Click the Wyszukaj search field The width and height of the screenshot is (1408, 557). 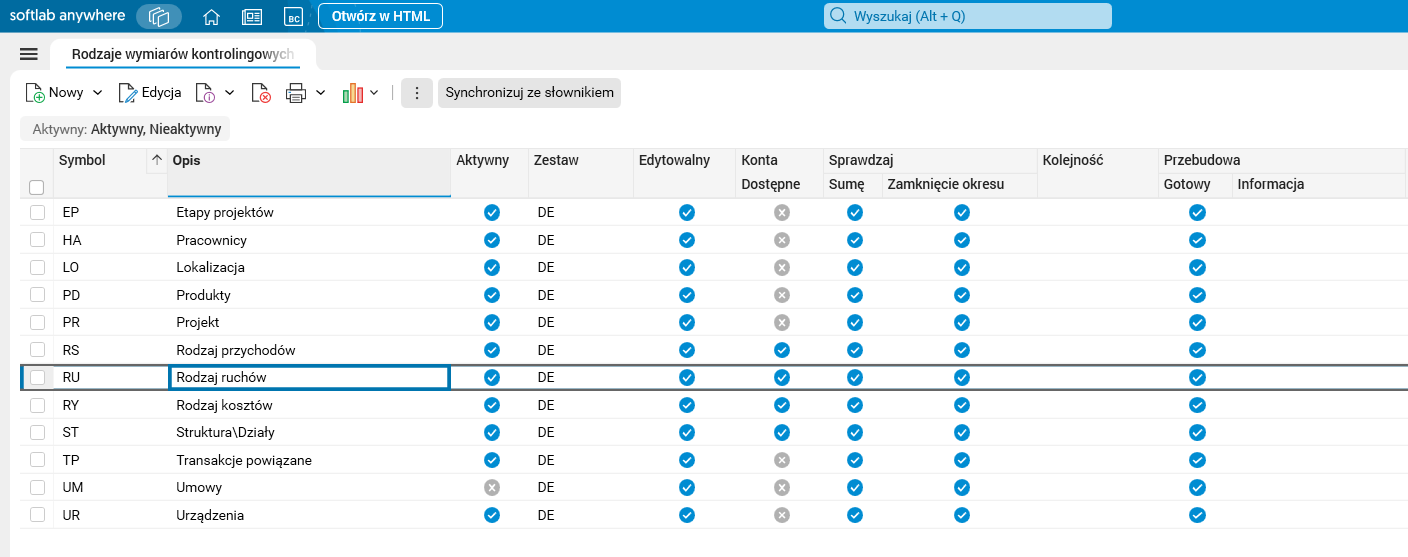pyautogui.click(x=967, y=16)
